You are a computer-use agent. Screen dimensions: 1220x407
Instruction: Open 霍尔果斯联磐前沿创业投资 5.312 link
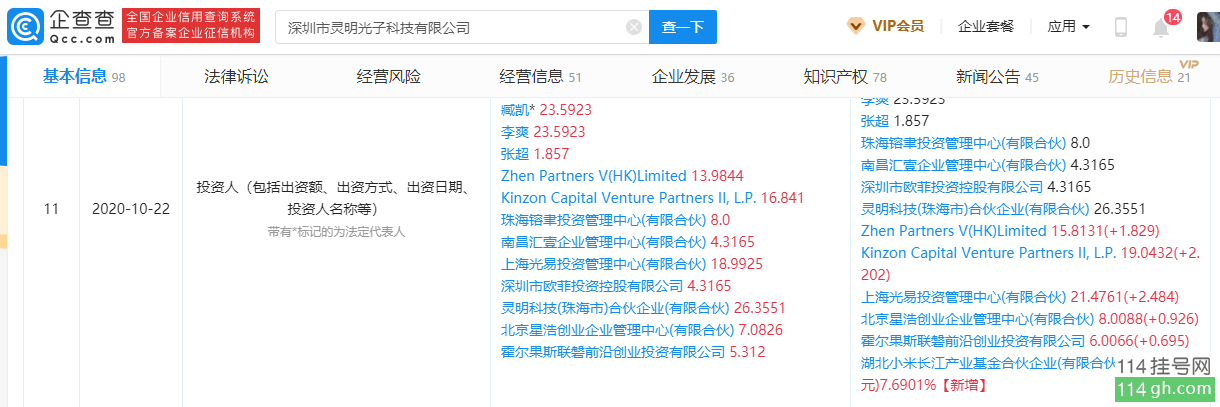(612, 351)
